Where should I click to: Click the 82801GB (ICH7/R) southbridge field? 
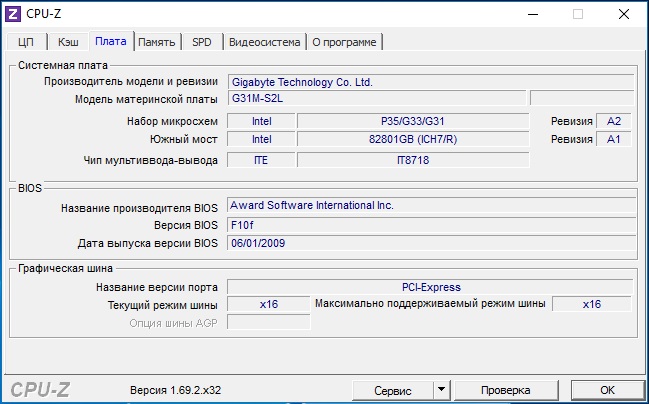(413, 139)
